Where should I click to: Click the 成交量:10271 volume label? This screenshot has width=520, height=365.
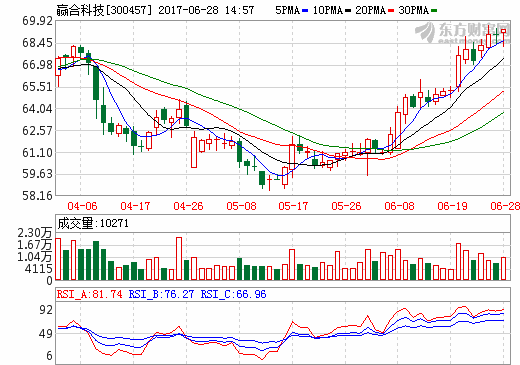(x=93, y=223)
